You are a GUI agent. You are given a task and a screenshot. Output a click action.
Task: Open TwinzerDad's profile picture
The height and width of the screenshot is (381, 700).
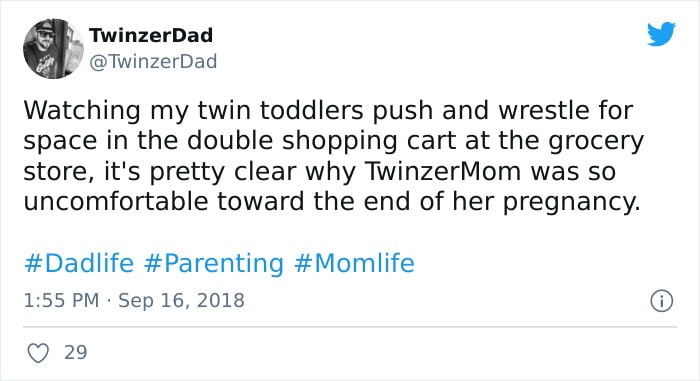tap(53, 49)
